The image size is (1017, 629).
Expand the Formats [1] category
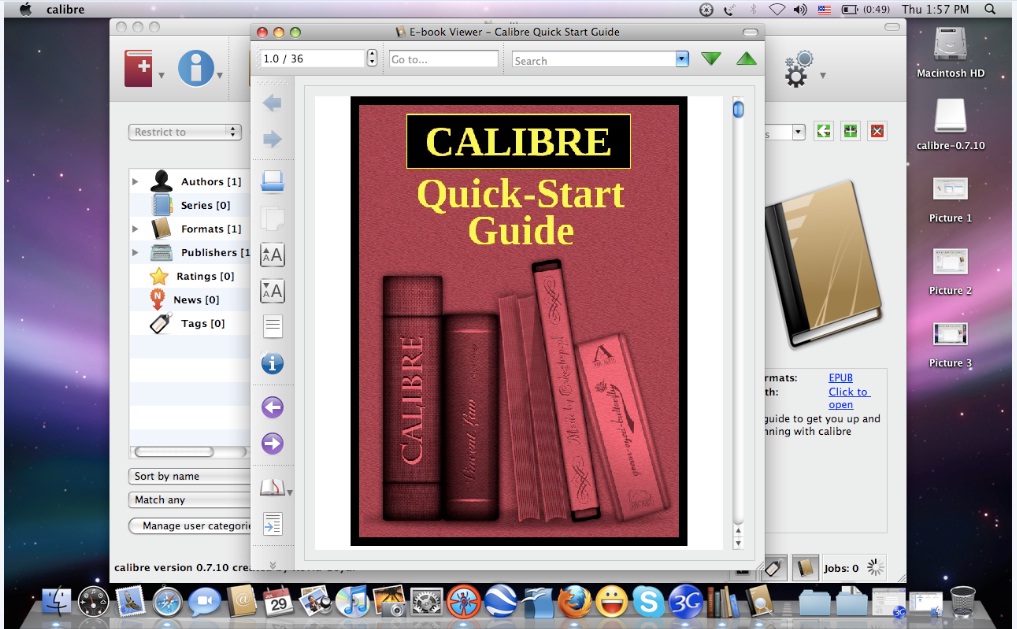pos(135,229)
